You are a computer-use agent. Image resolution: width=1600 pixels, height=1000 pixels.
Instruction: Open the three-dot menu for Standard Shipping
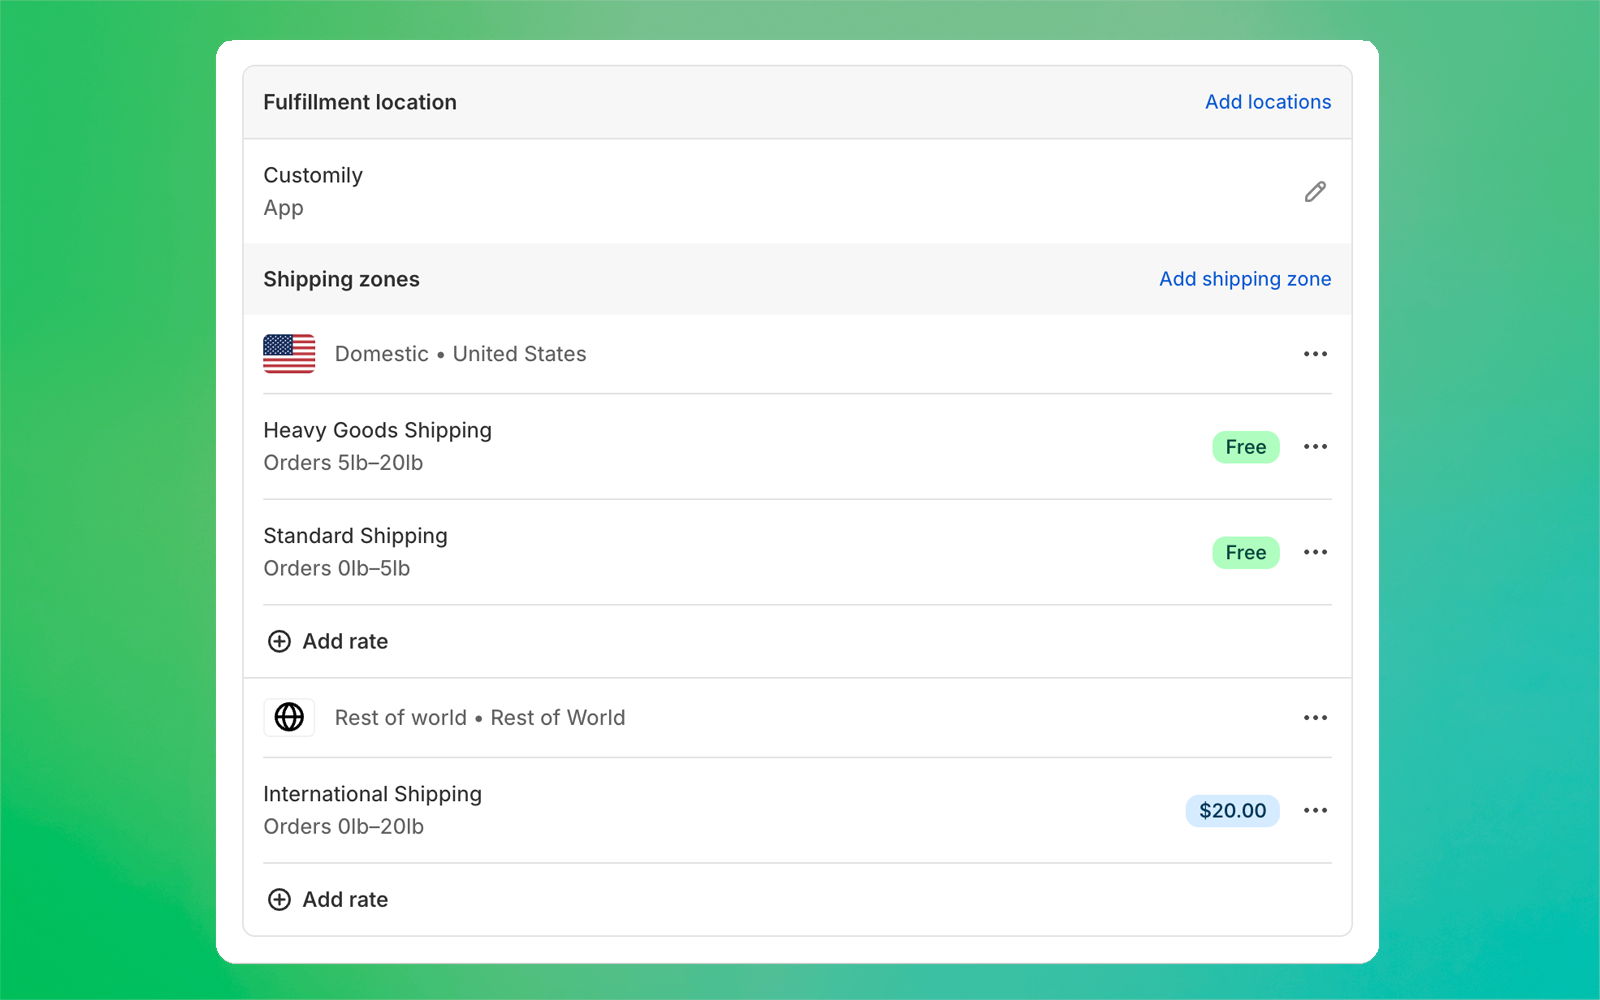(x=1316, y=552)
